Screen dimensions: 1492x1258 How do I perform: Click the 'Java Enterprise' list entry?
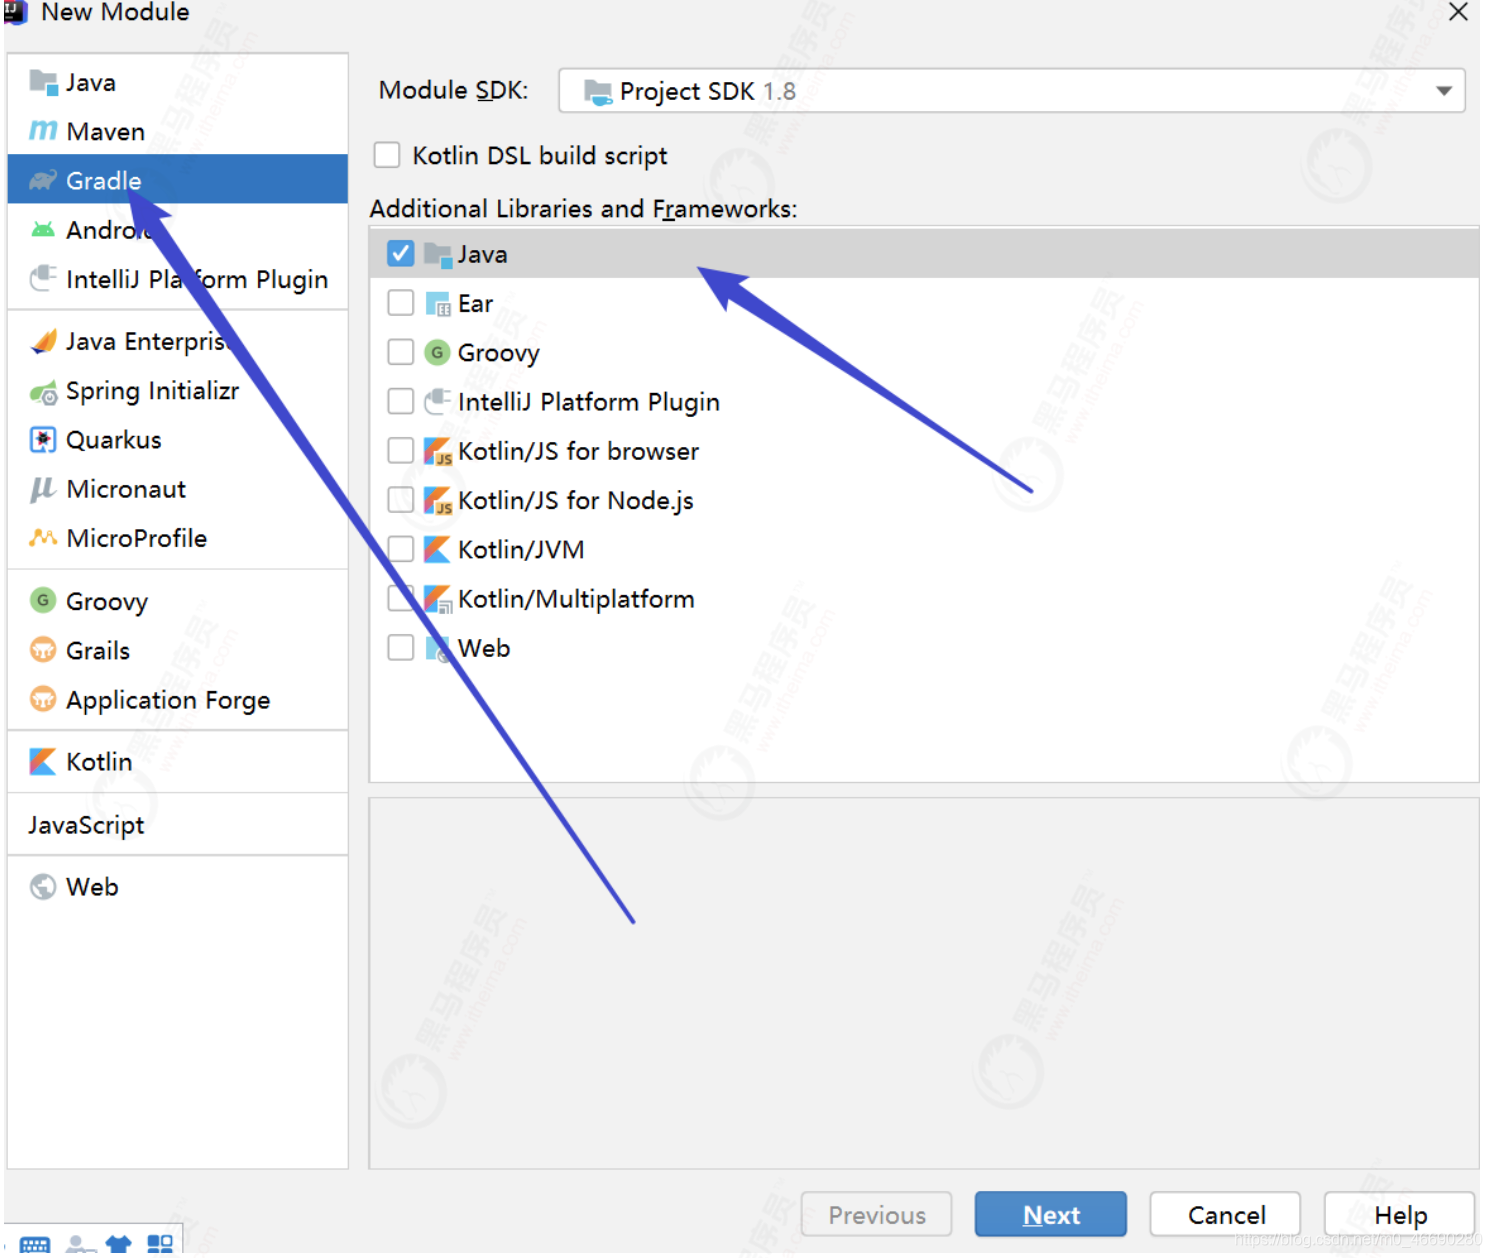pyautogui.click(x=178, y=342)
